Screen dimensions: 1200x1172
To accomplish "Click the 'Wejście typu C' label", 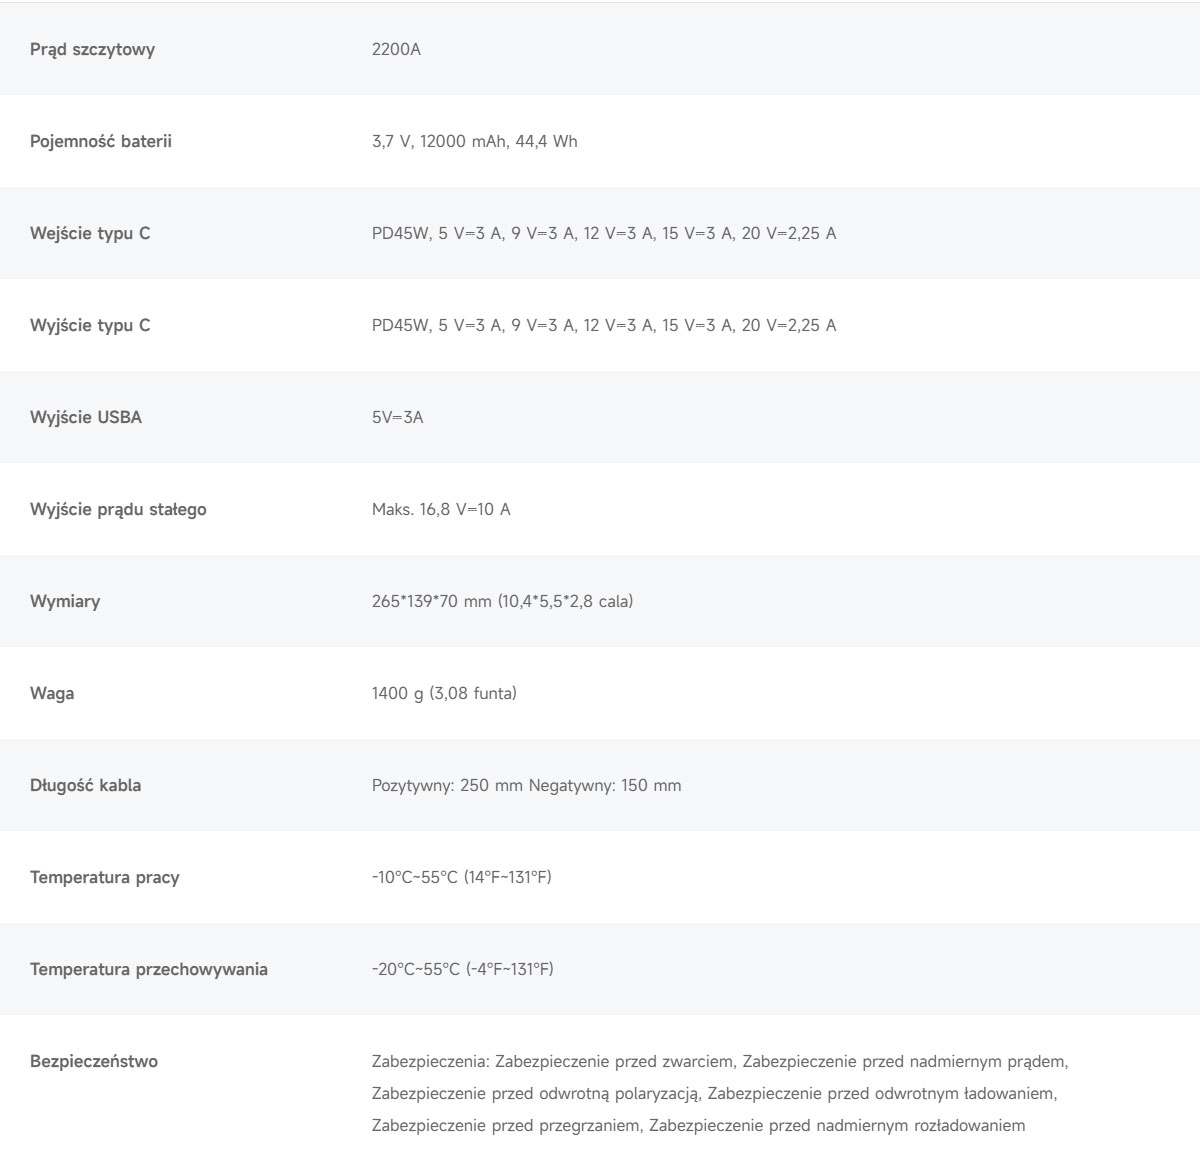I will pyautogui.click(x=90, y=234).
